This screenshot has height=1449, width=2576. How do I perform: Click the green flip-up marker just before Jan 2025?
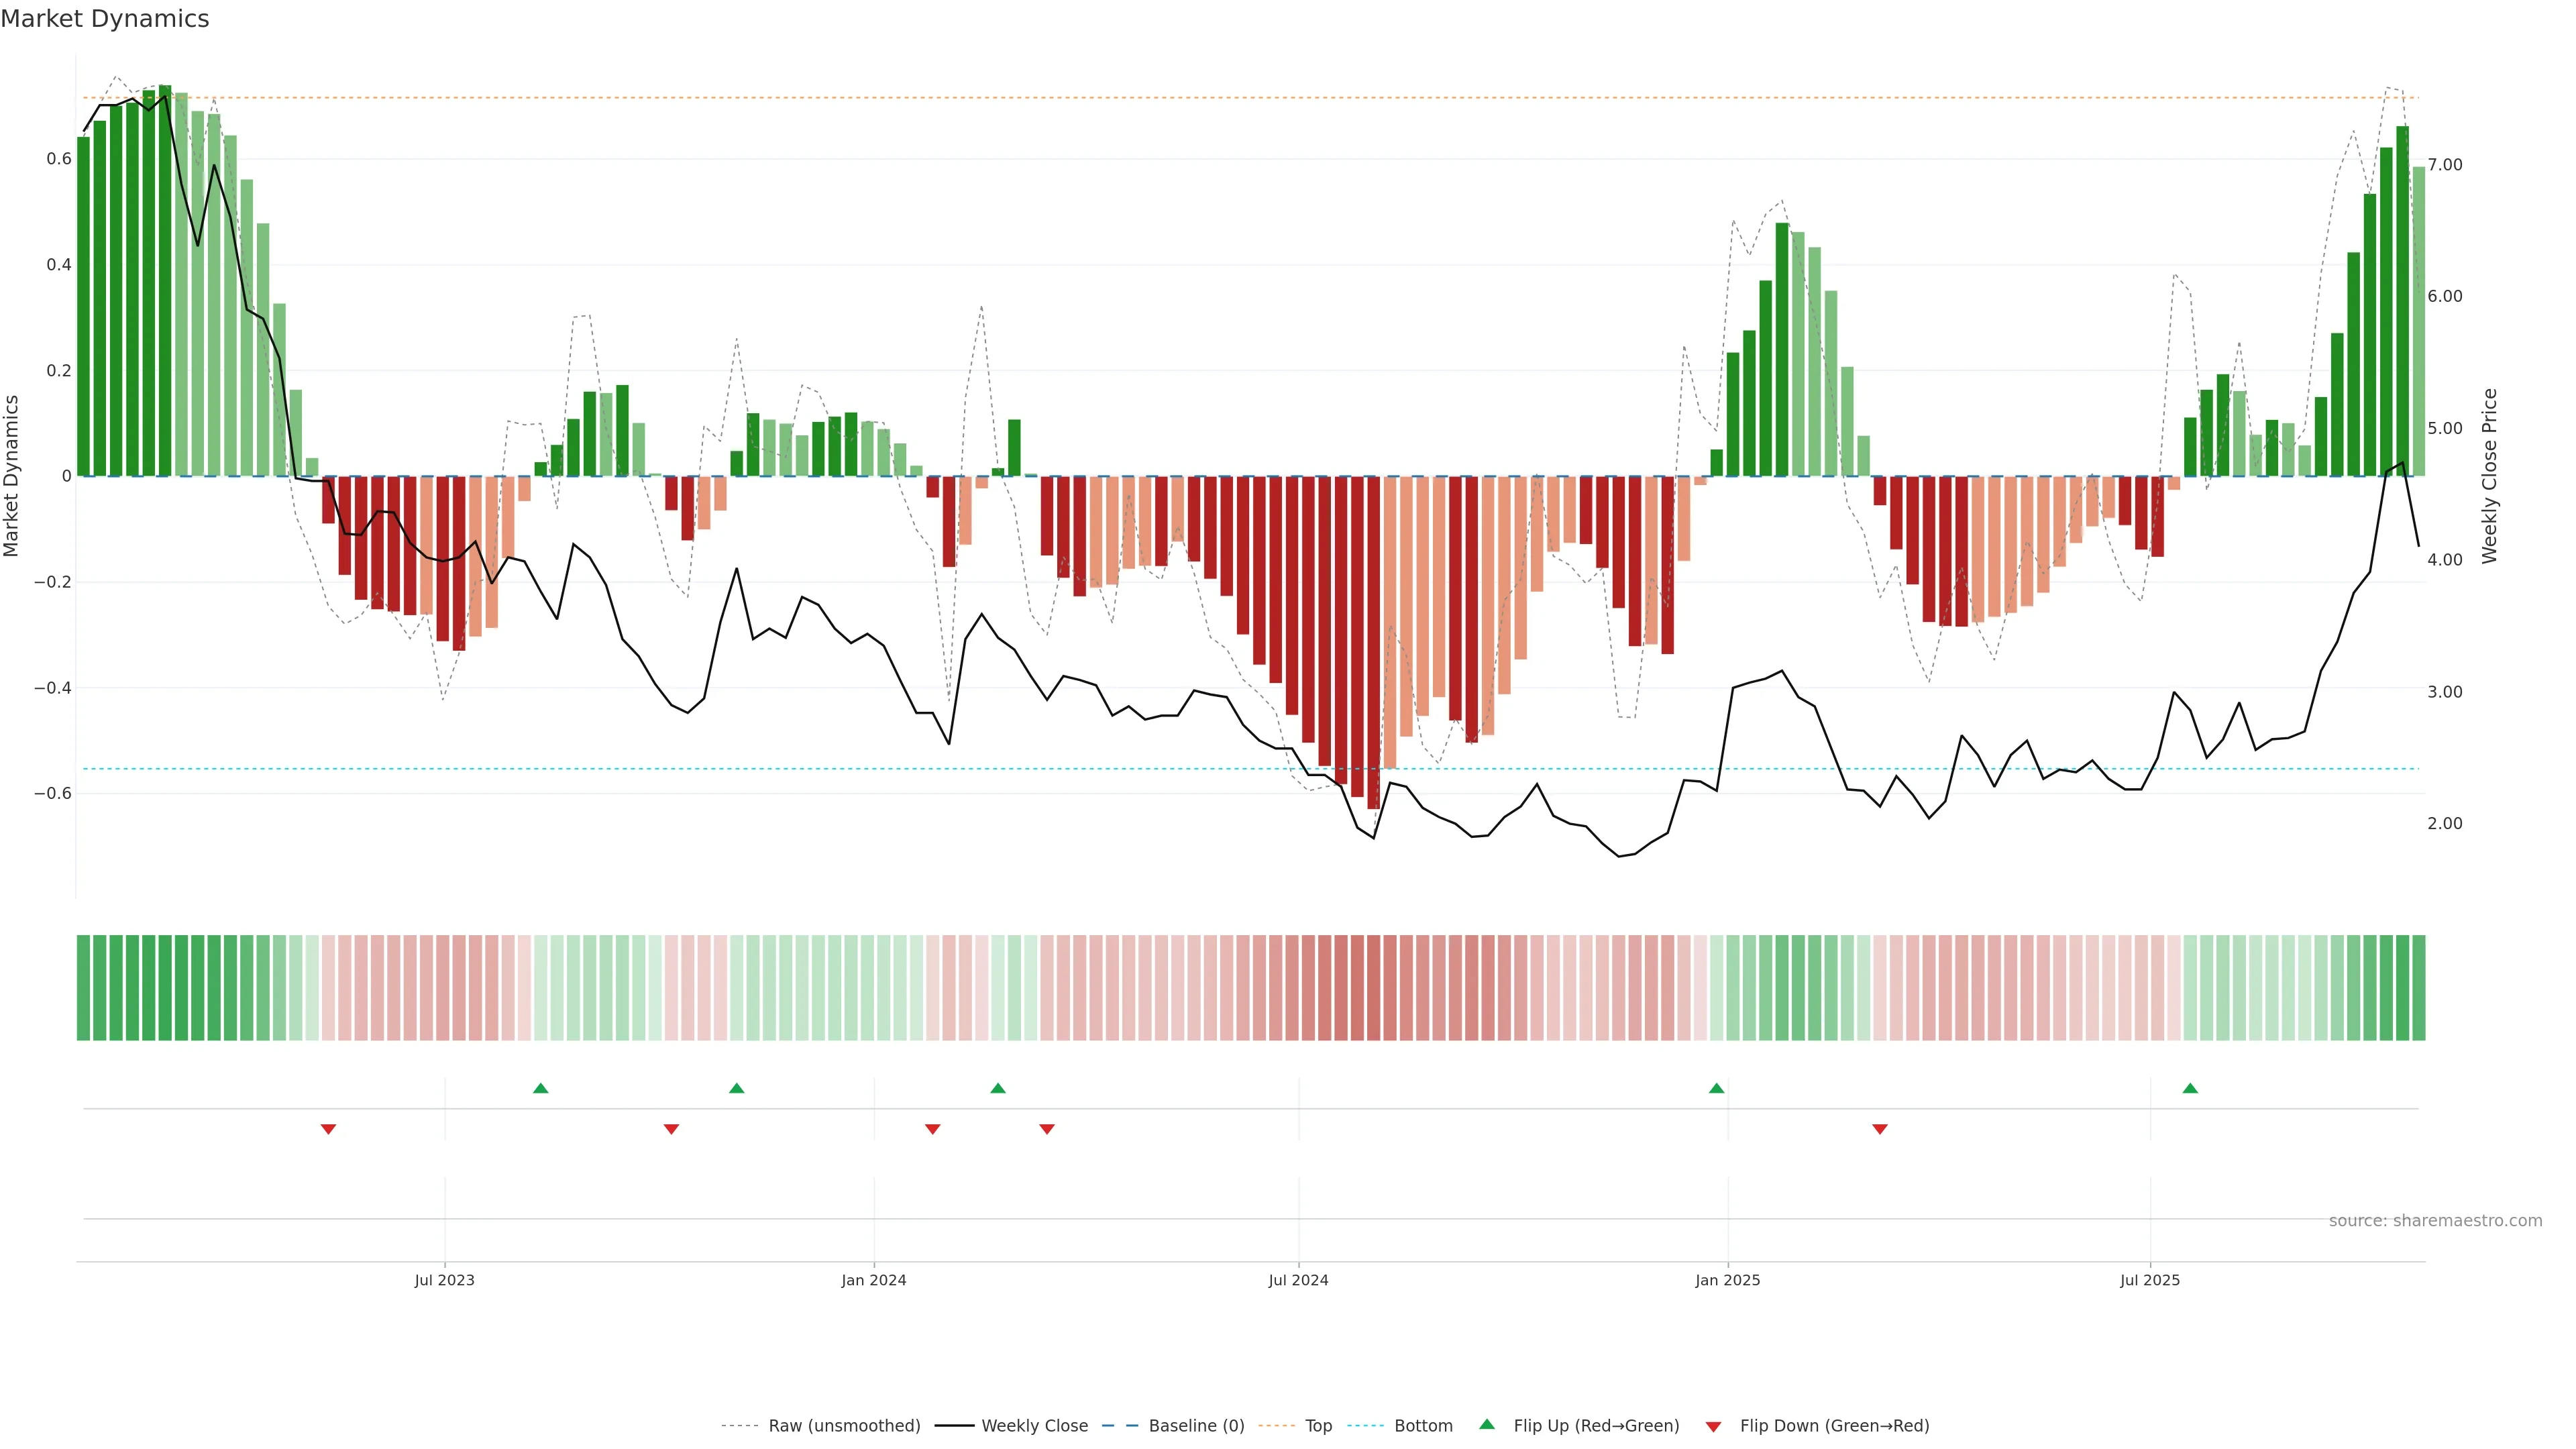tap(1717, 1088)
